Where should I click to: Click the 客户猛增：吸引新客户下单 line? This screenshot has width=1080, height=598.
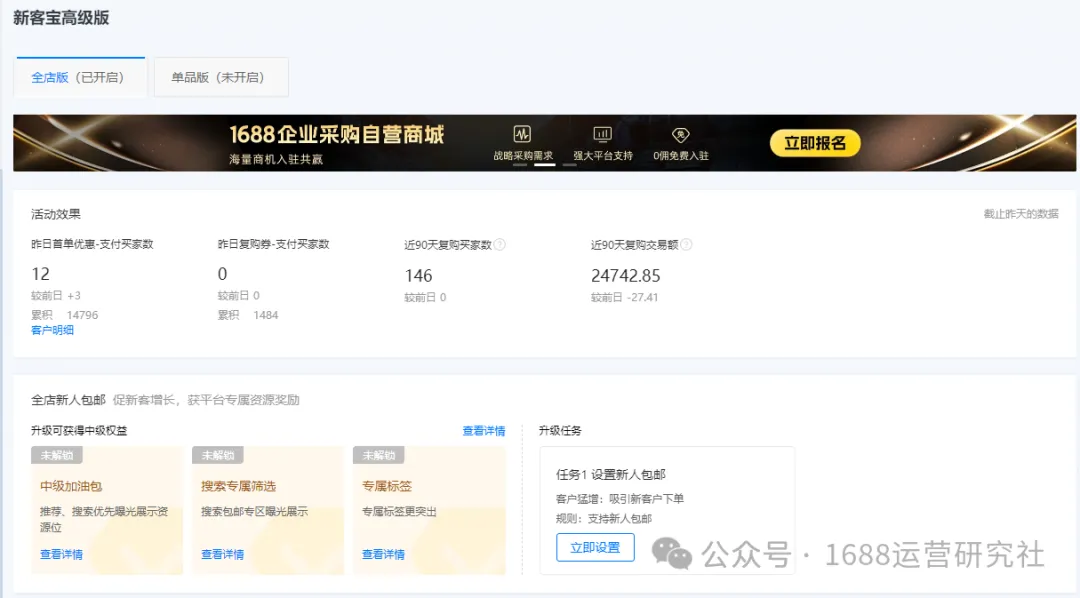point(620,499)
